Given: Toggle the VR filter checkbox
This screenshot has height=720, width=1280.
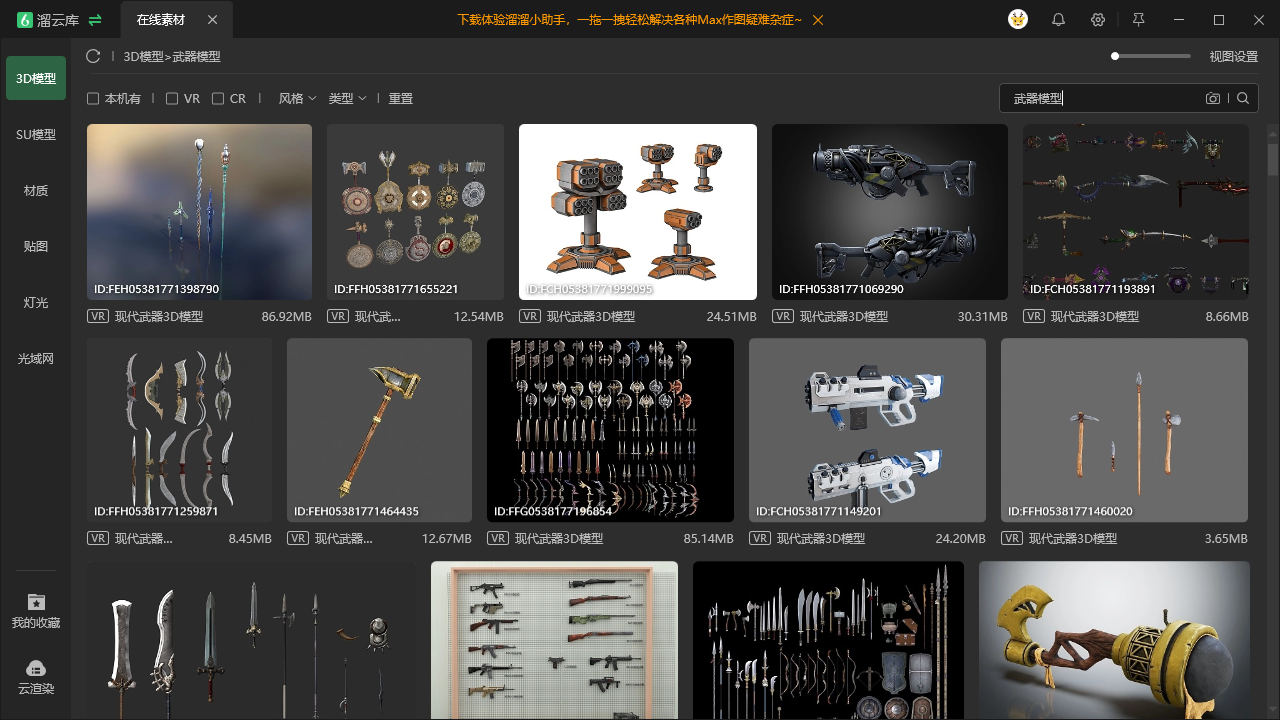Looking at the screenshot, I should click(x=172, y=99).
